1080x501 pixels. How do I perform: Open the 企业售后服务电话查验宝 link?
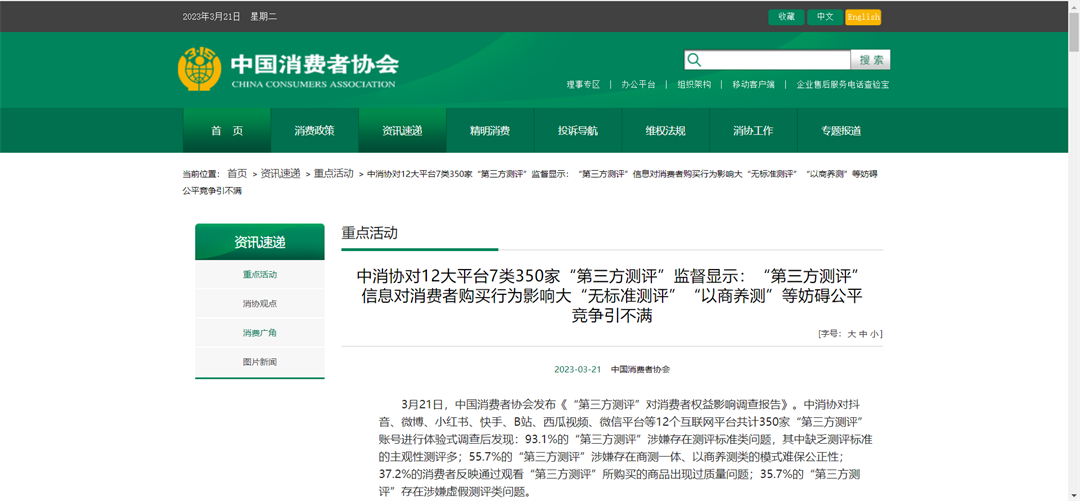[842, 85]
